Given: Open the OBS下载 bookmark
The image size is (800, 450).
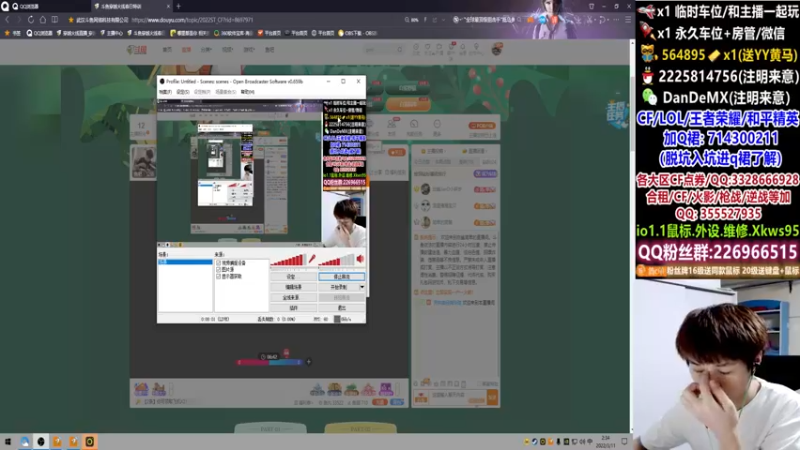Looking at the screenshot, I should (x=358, y=33).
